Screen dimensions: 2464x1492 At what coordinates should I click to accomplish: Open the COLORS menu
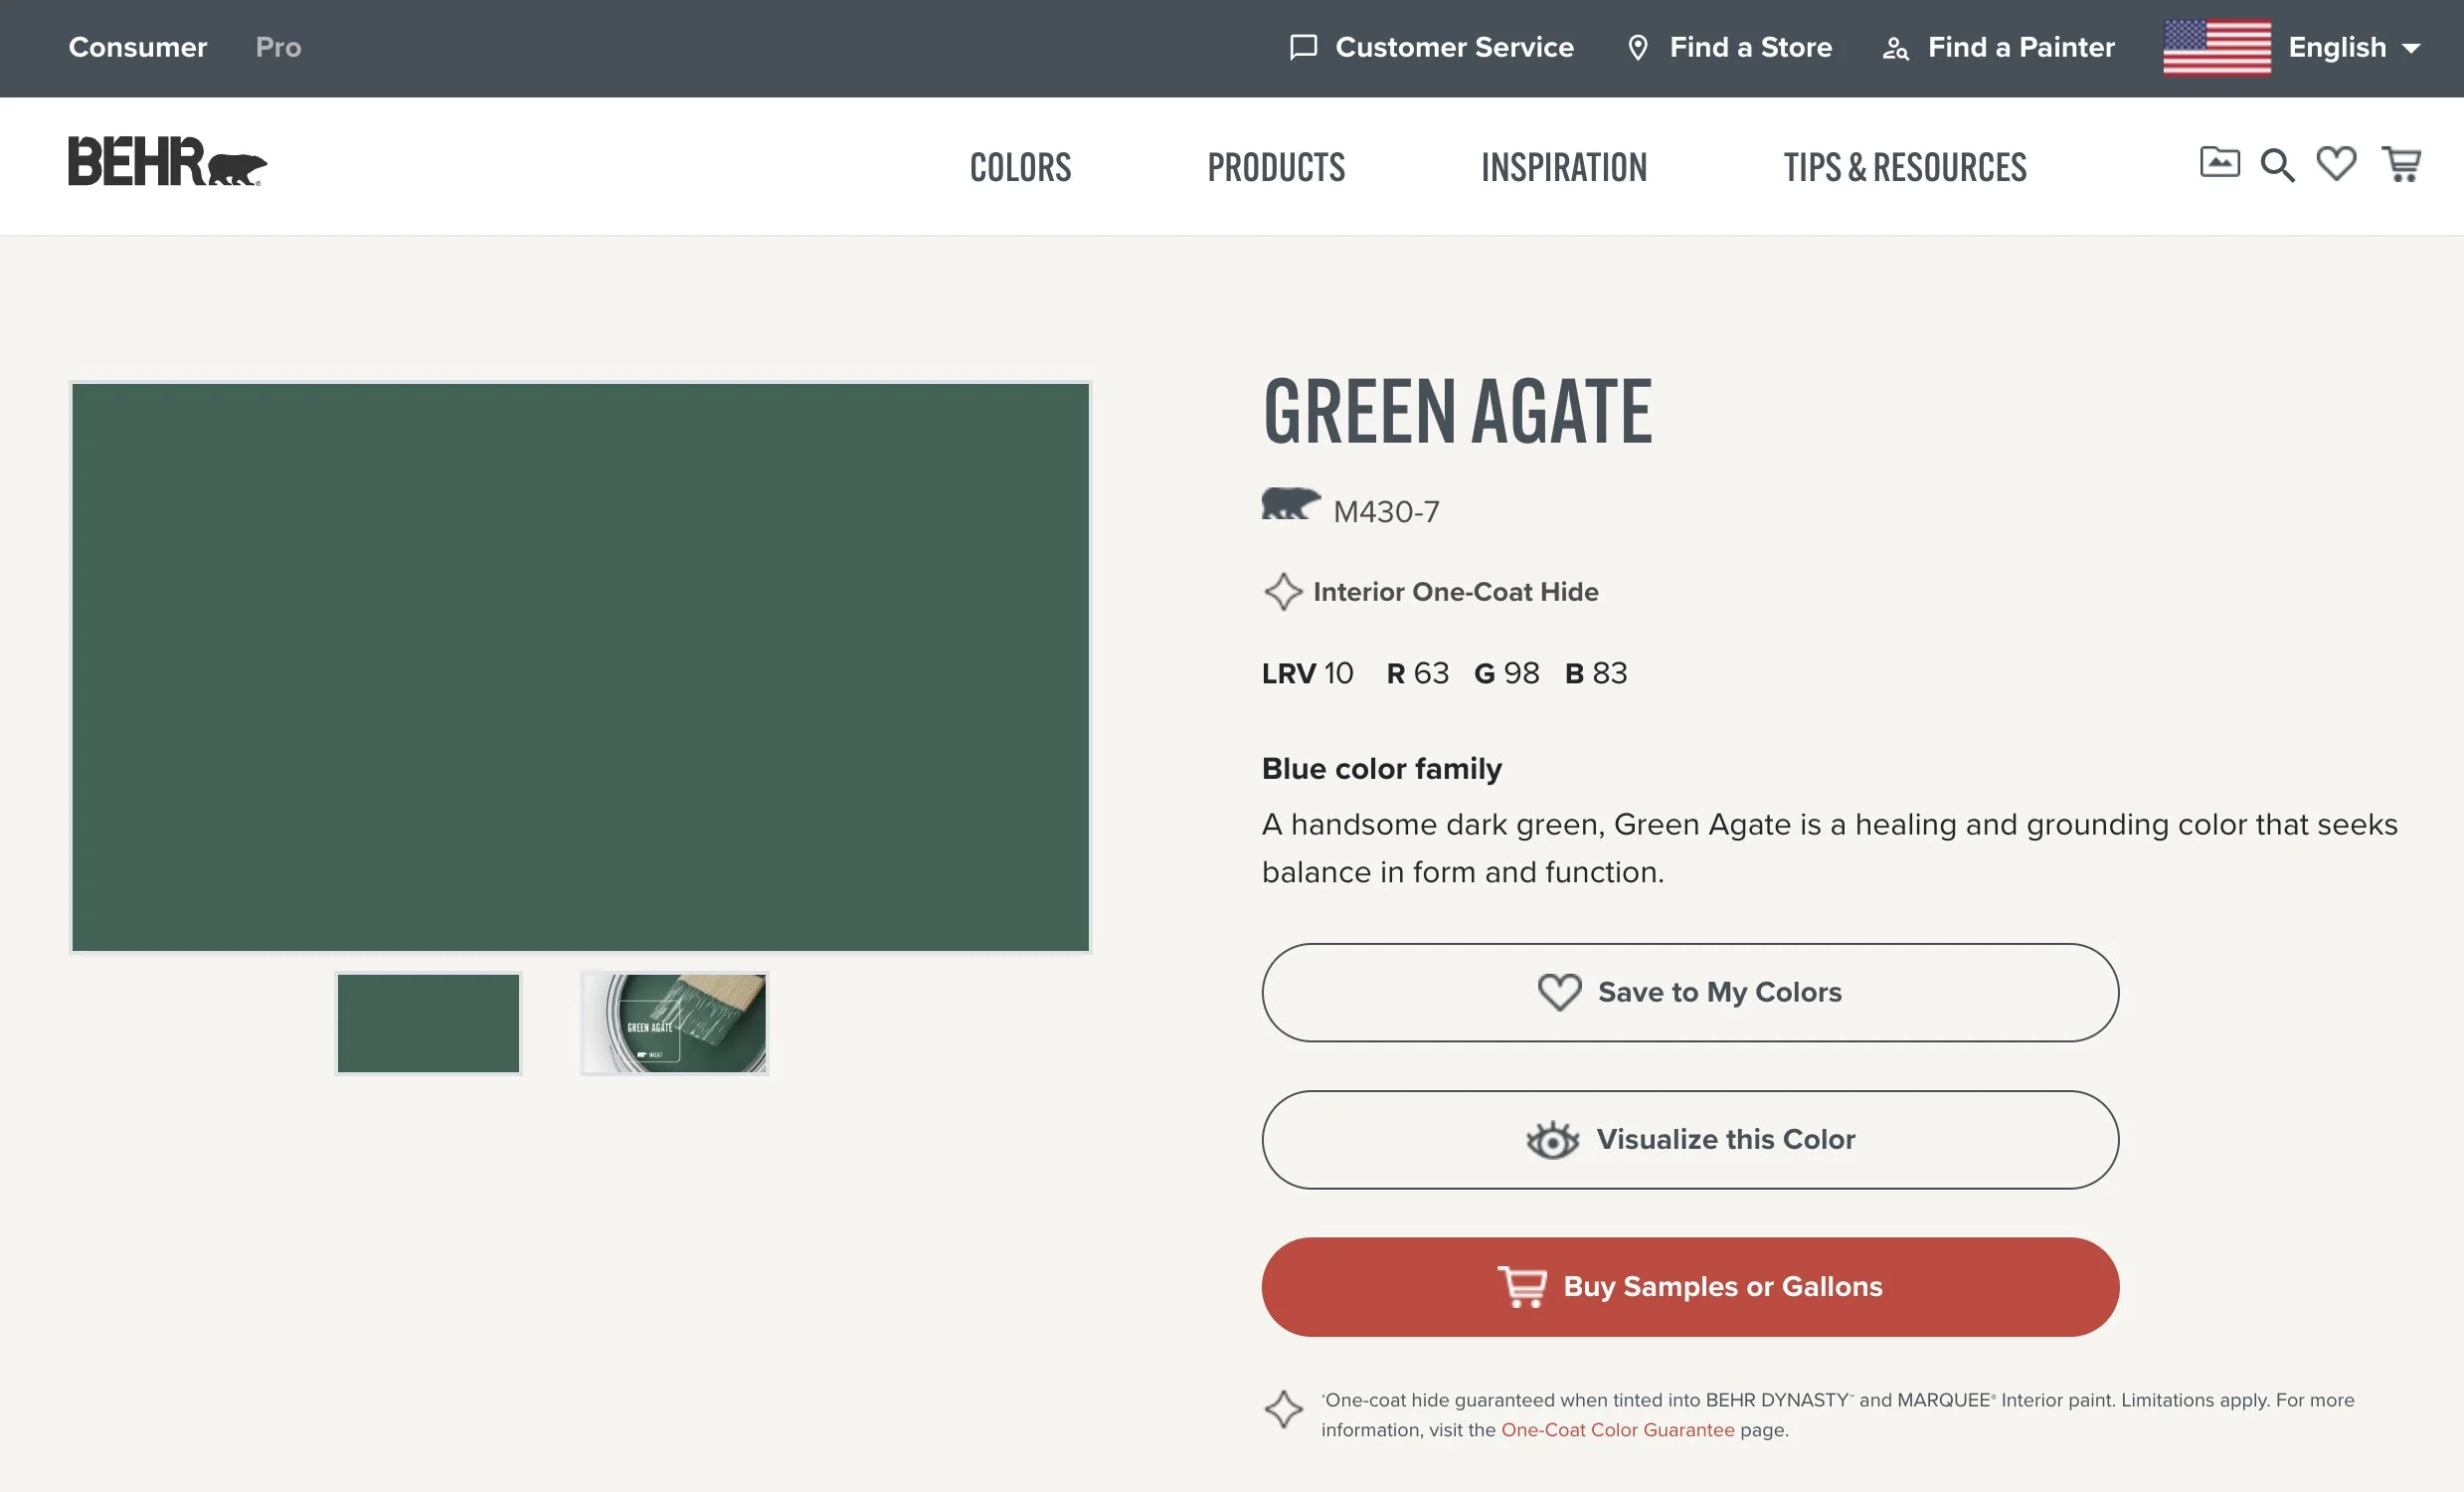click(1020, 167)
